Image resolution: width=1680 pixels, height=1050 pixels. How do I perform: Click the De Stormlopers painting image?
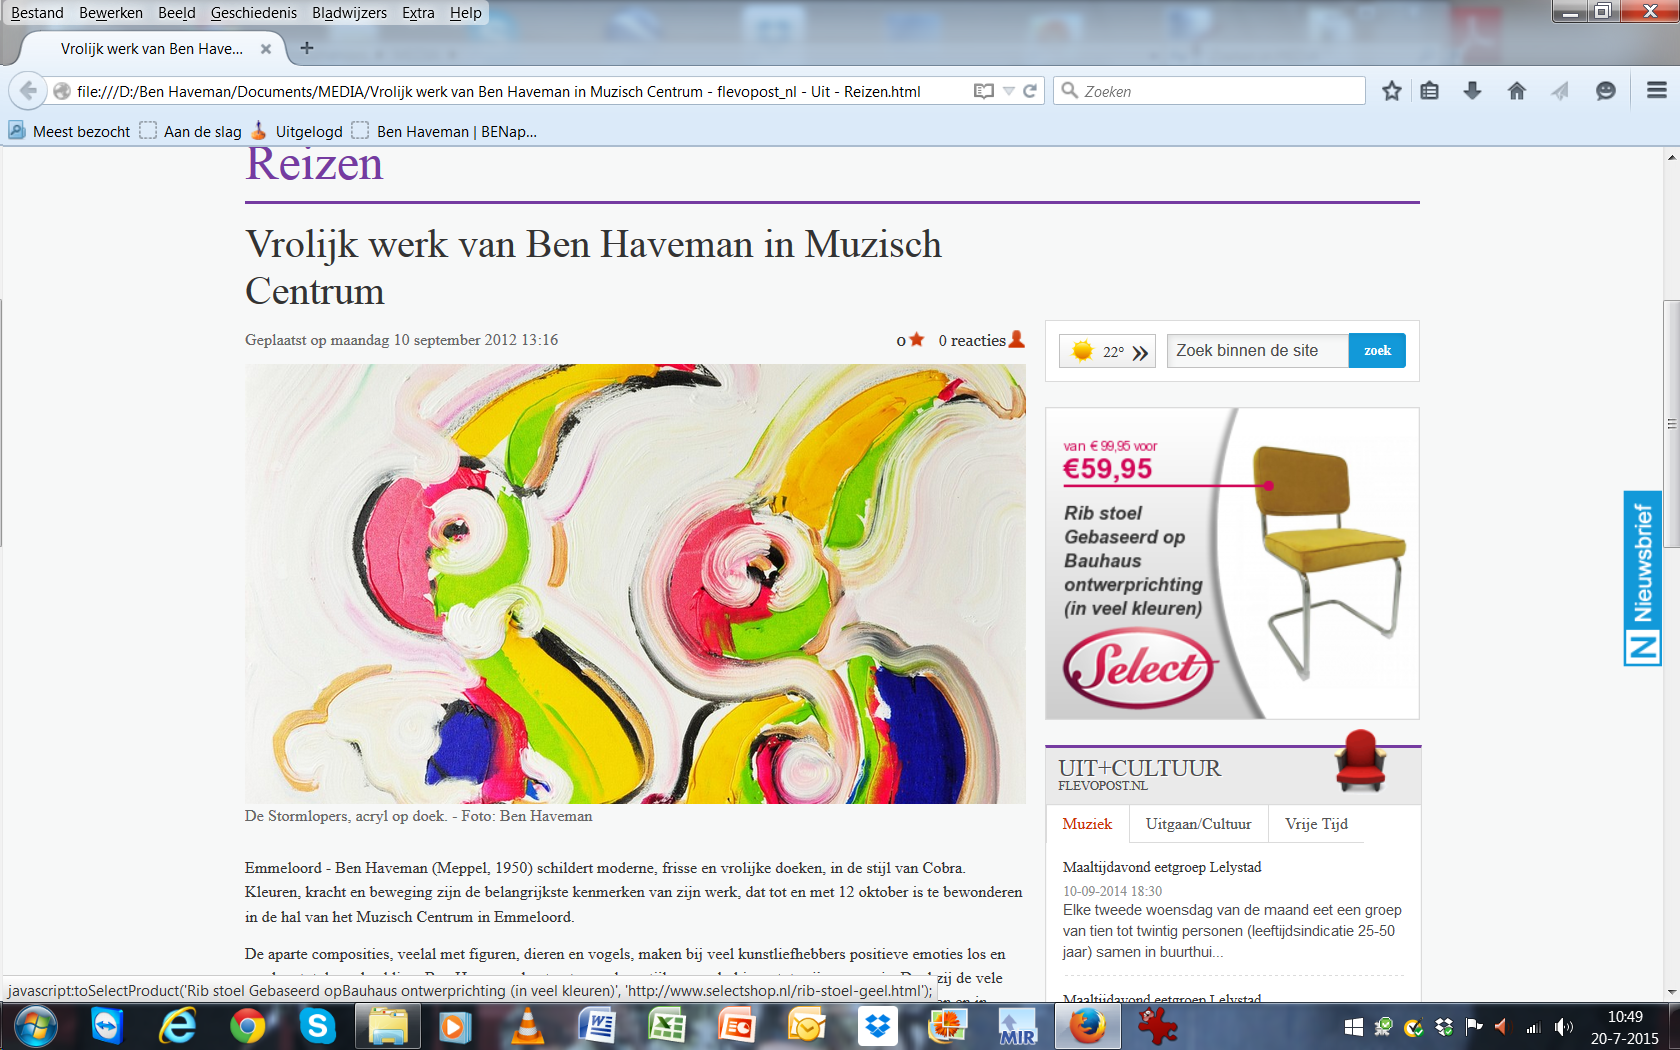[x=635, y=583]
